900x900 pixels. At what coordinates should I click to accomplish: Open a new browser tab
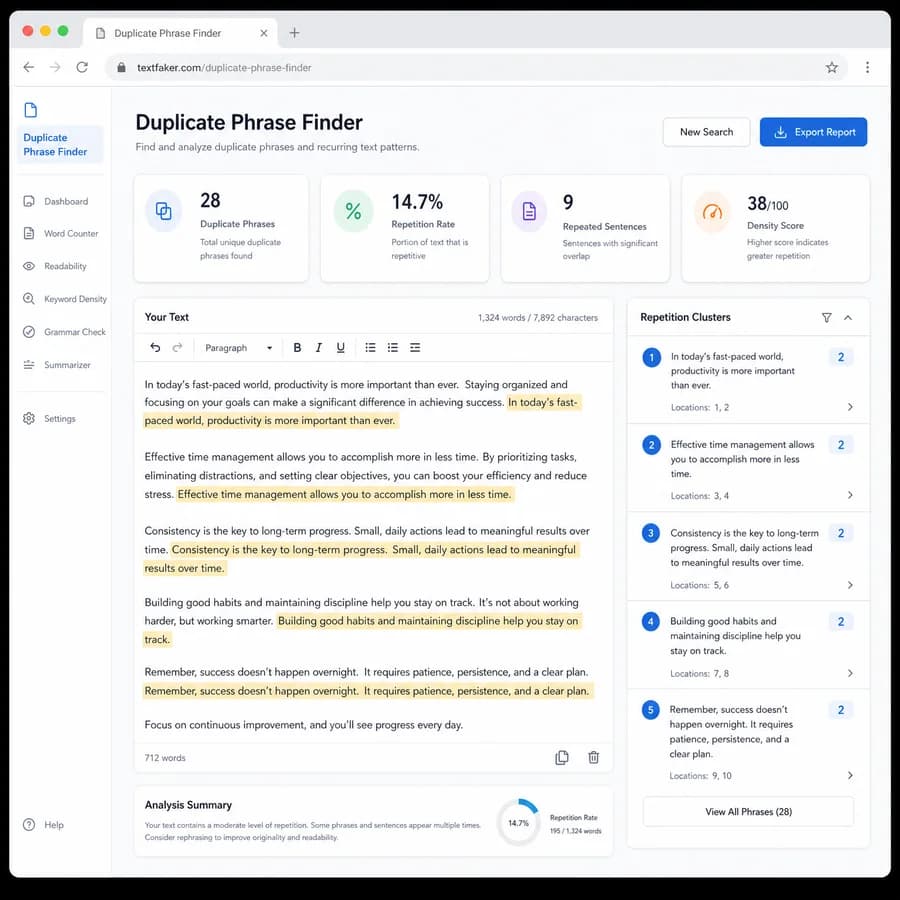pos(294,33)
